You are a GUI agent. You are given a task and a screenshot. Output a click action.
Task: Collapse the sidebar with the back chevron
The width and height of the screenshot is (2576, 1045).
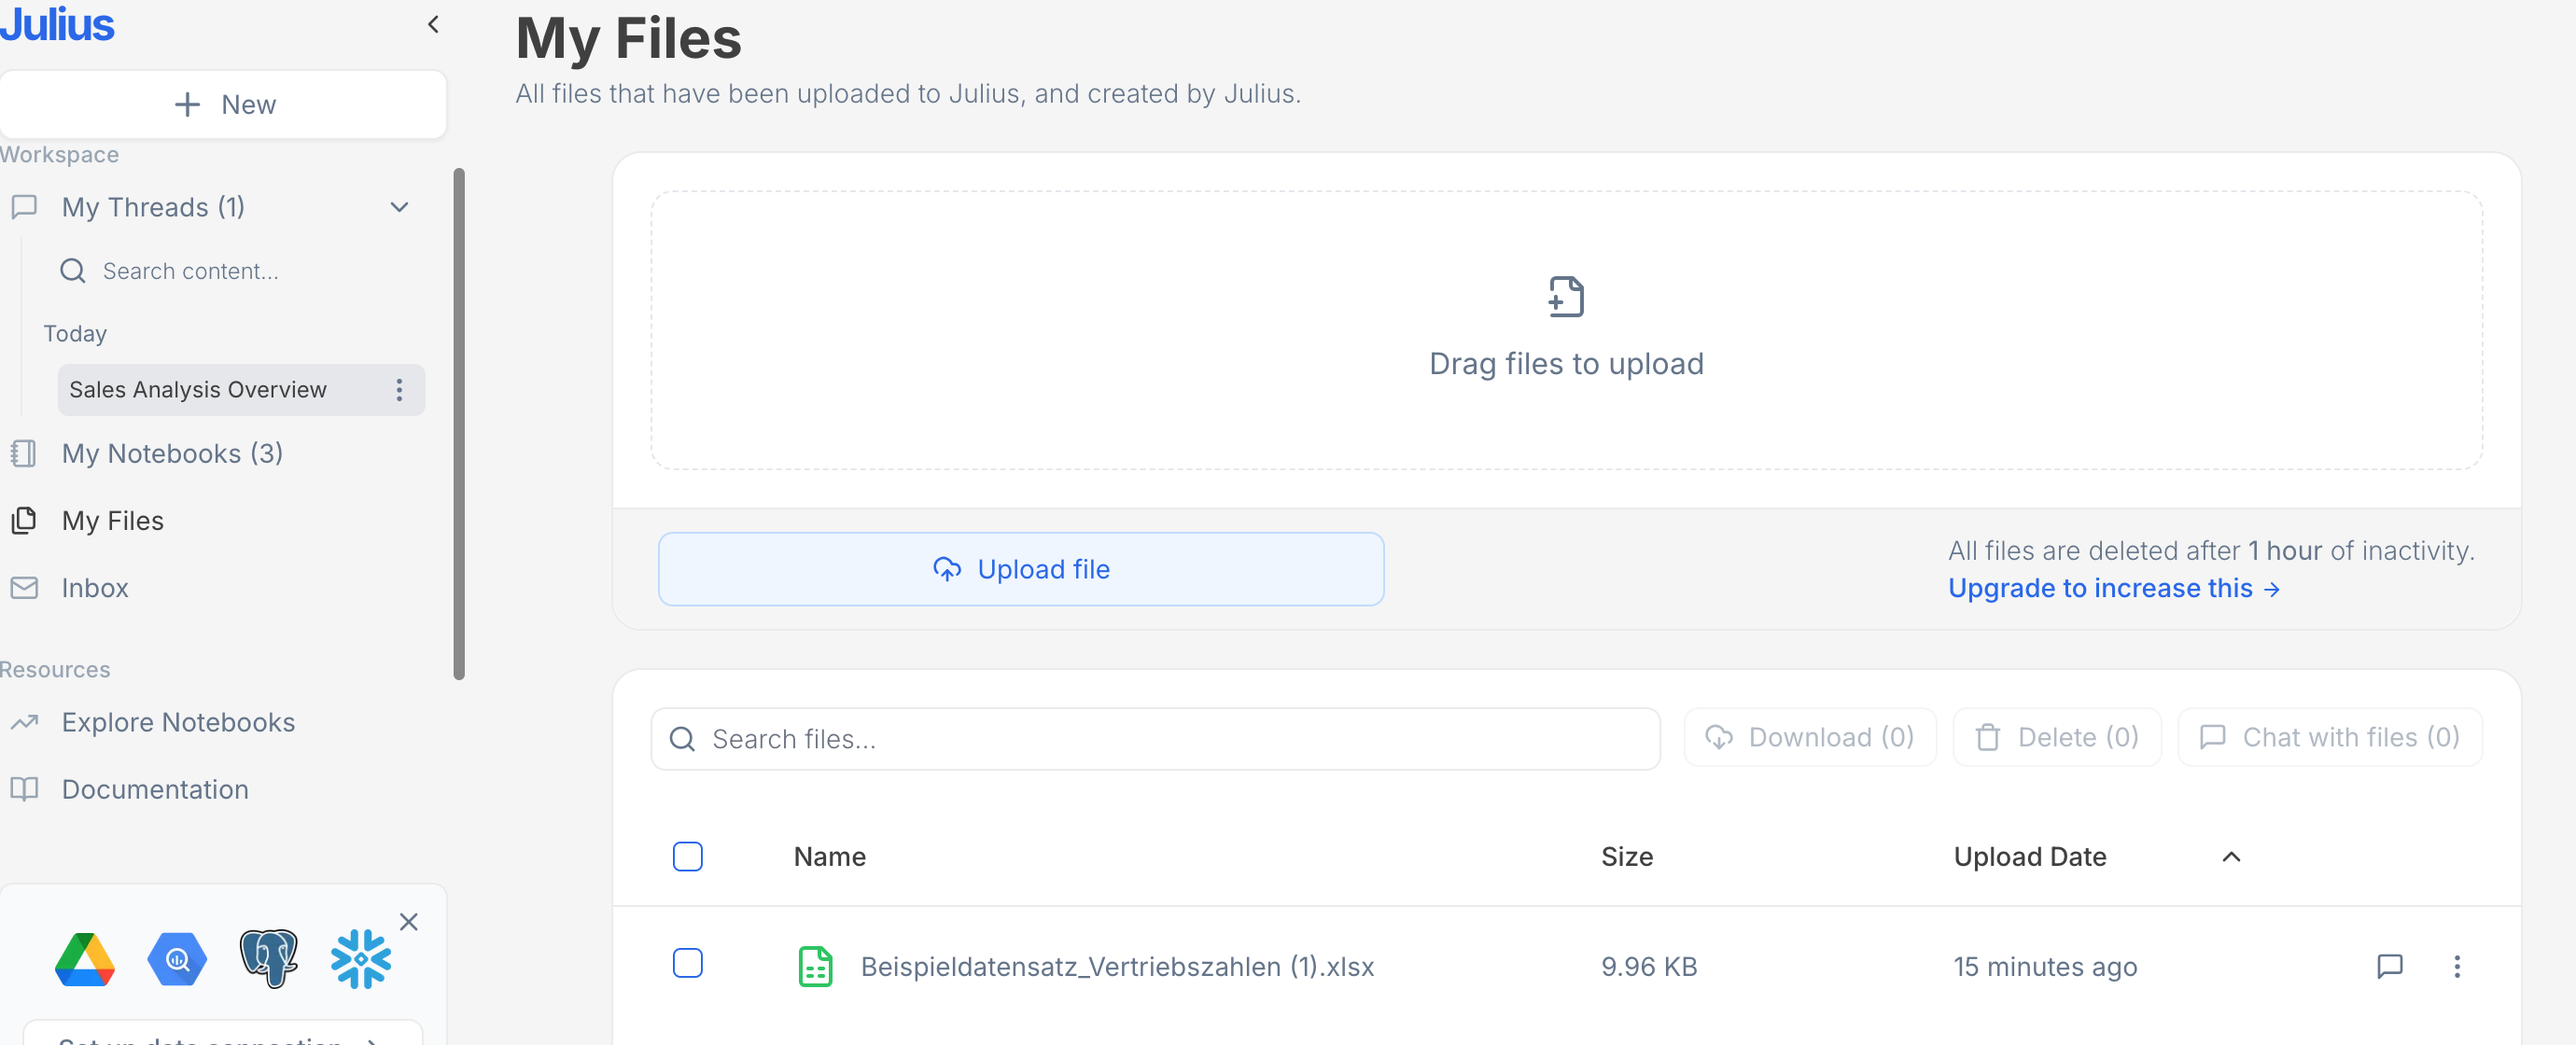click(x=433, y=24)
